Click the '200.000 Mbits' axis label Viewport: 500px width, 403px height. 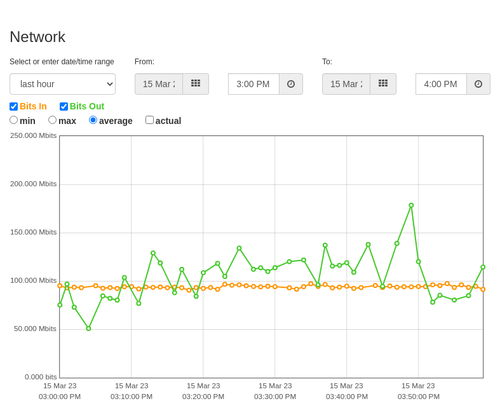(33, 184)
